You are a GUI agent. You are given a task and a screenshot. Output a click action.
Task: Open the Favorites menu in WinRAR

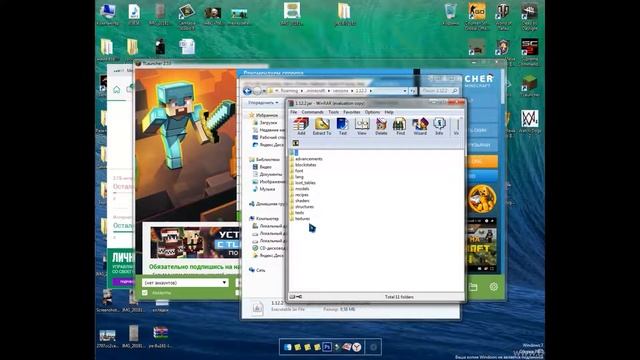(351, 112)
